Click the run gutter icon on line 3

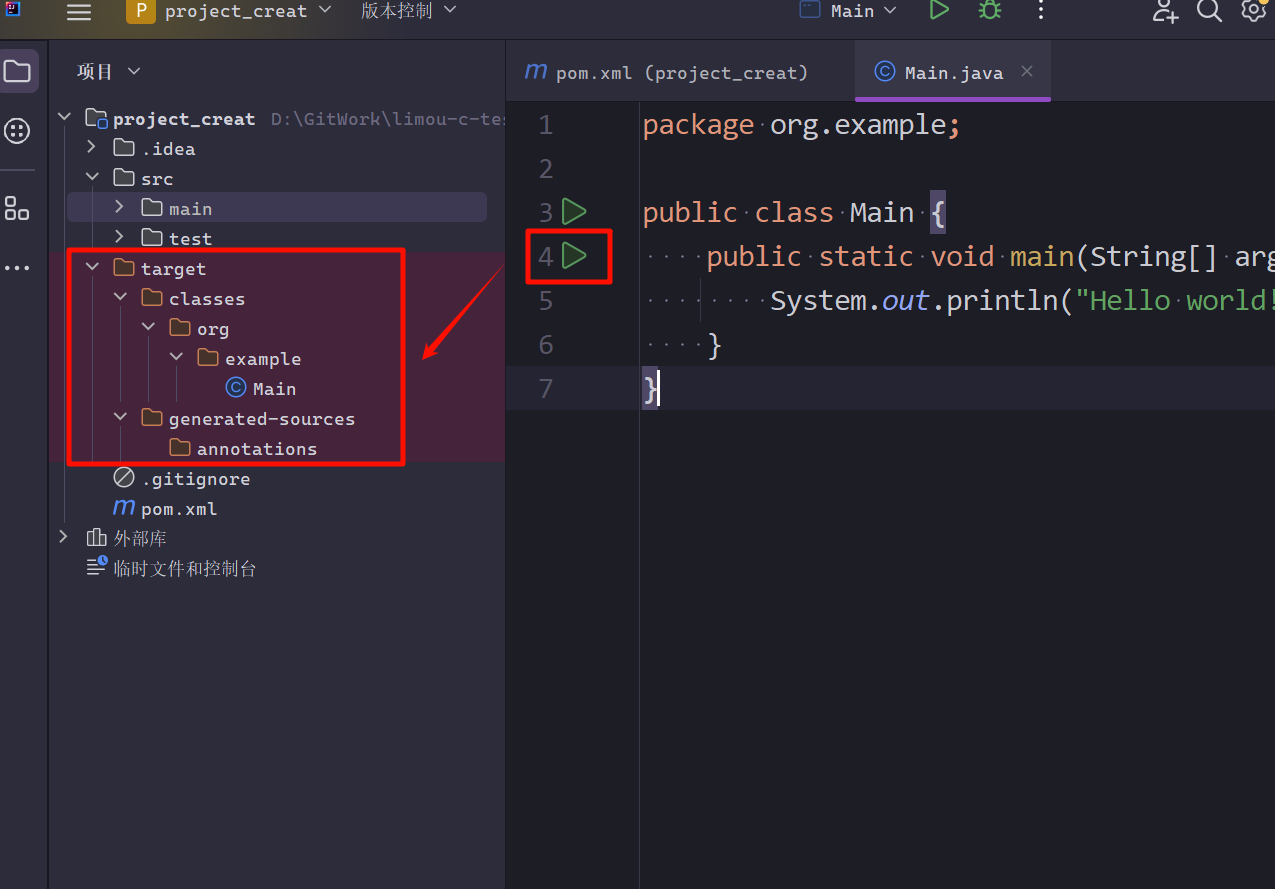pyautogui.click(x=574, y=212)
